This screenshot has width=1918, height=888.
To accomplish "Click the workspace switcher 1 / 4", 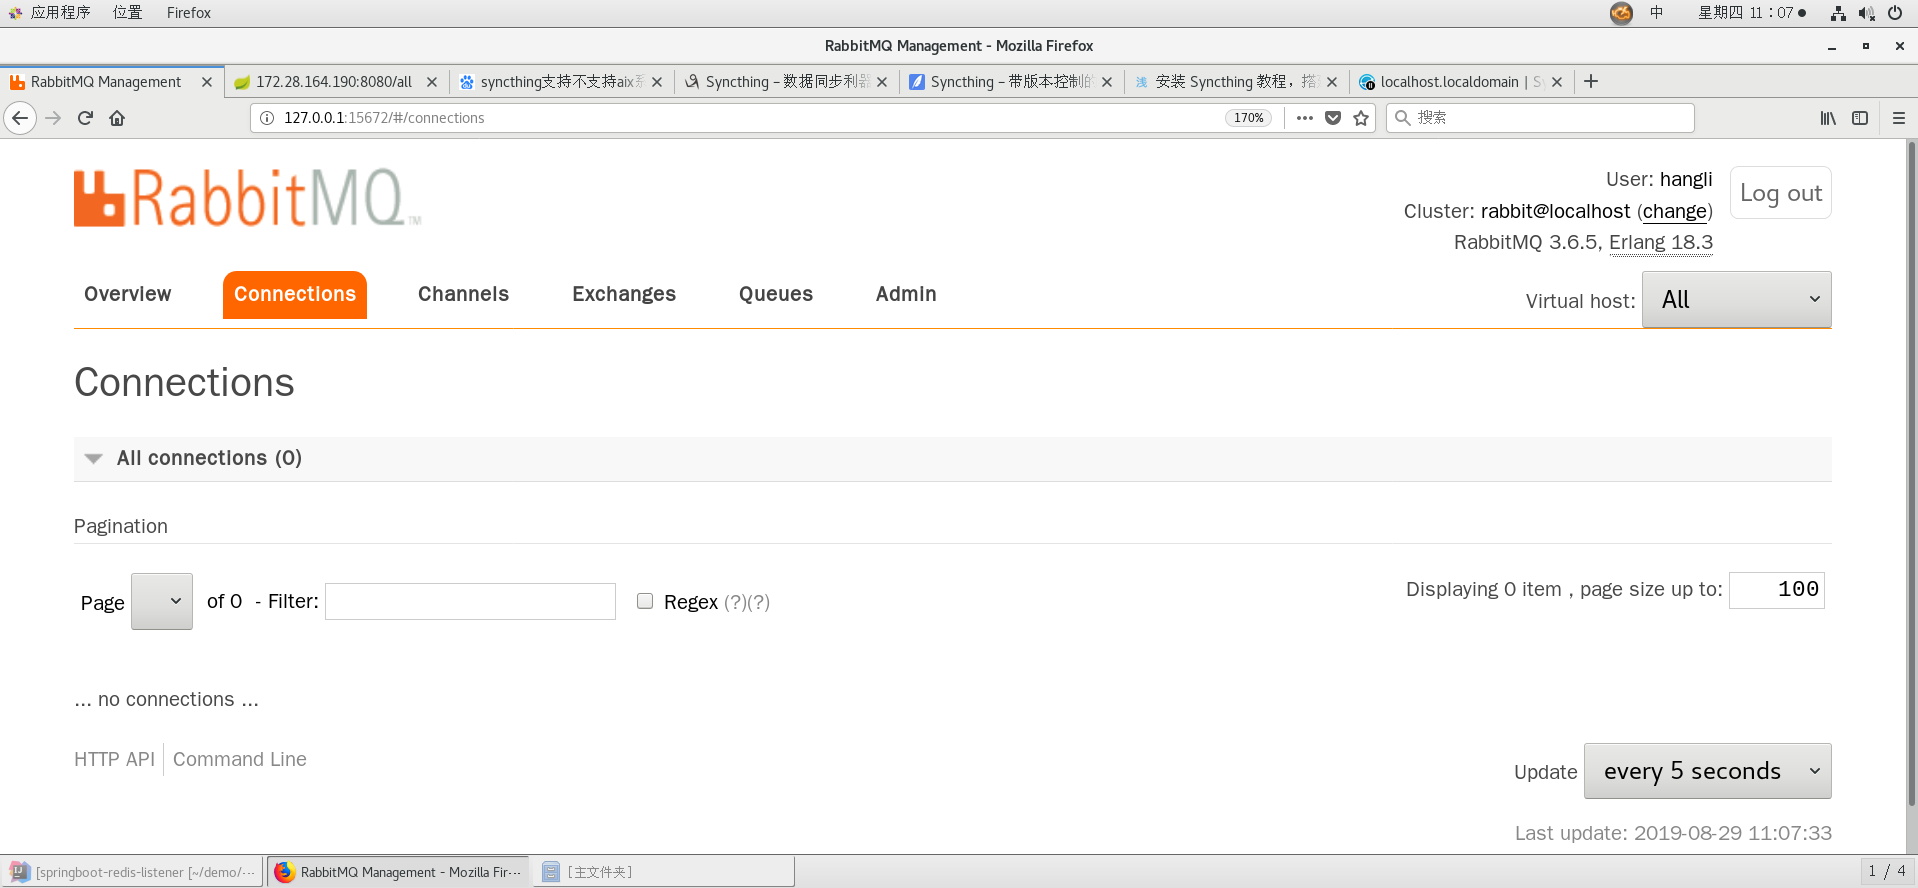I will pyautogui.click(x=1887, y=871).
